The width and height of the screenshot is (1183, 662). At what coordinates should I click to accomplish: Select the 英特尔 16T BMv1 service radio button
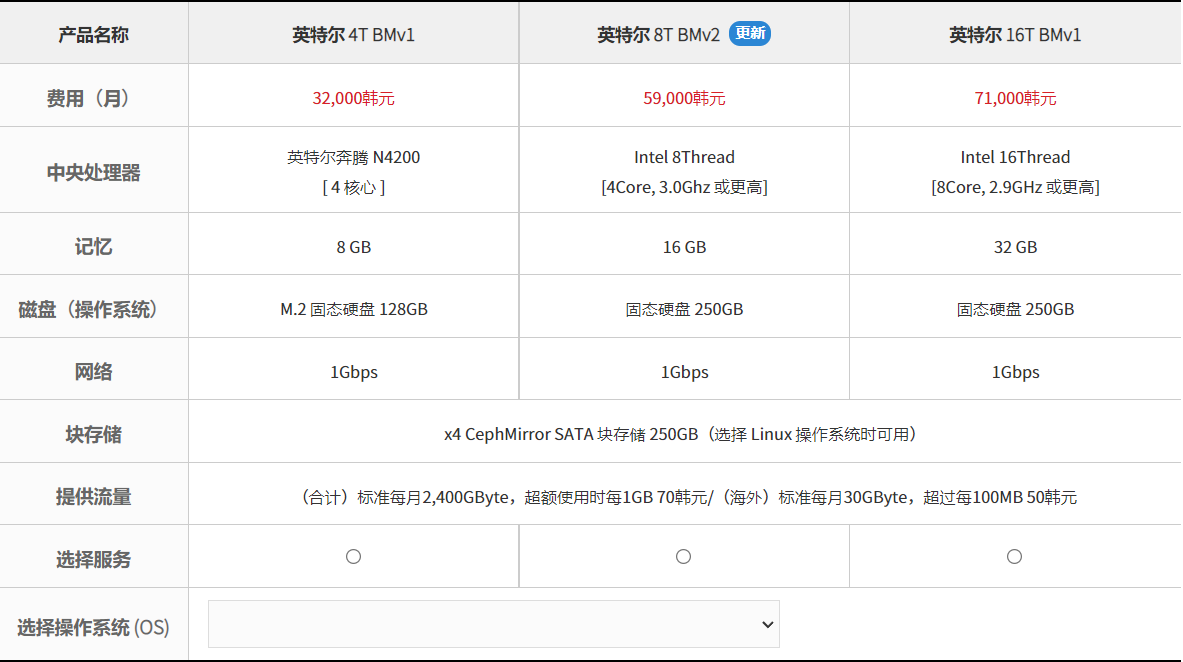tap(1015, 556)
